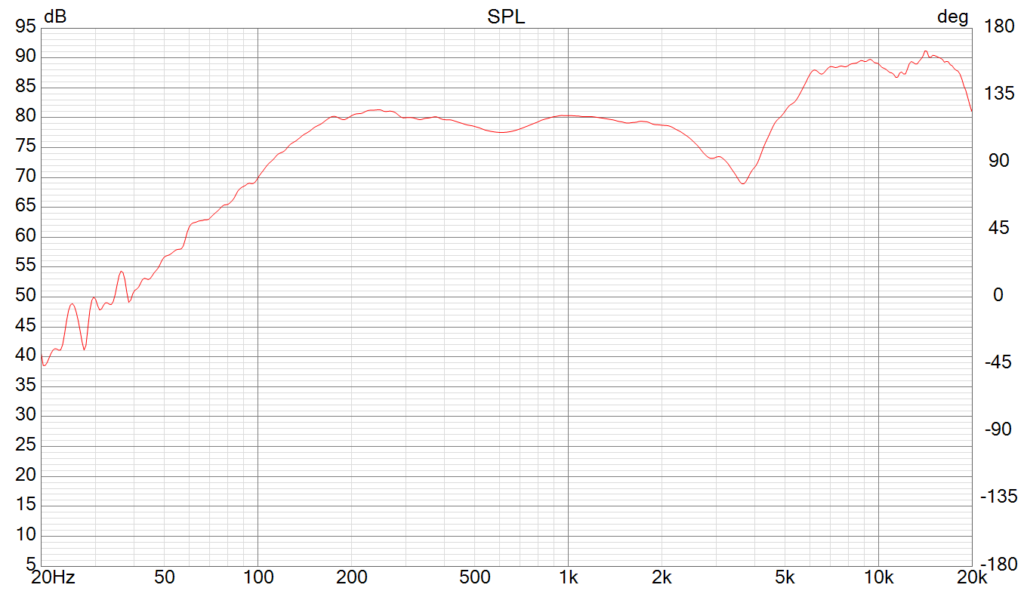Click the 500 frequency axis label
Image resolution: width=1024 pixels, height=594 pixels.
click(x=475, y=577)
